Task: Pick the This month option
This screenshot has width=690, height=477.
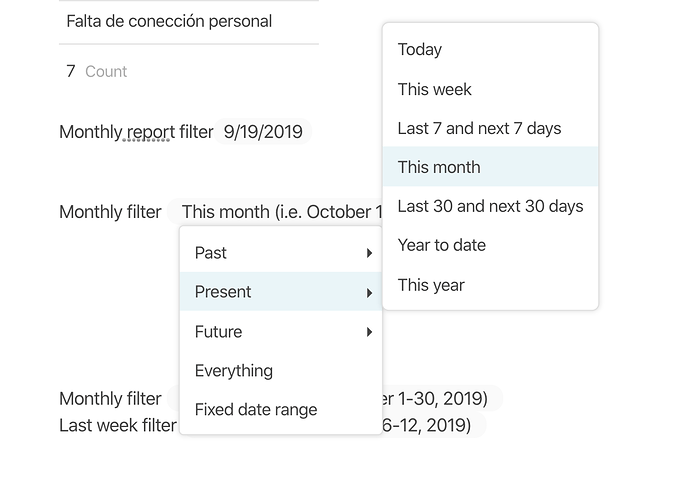Action: pos(439,167)
